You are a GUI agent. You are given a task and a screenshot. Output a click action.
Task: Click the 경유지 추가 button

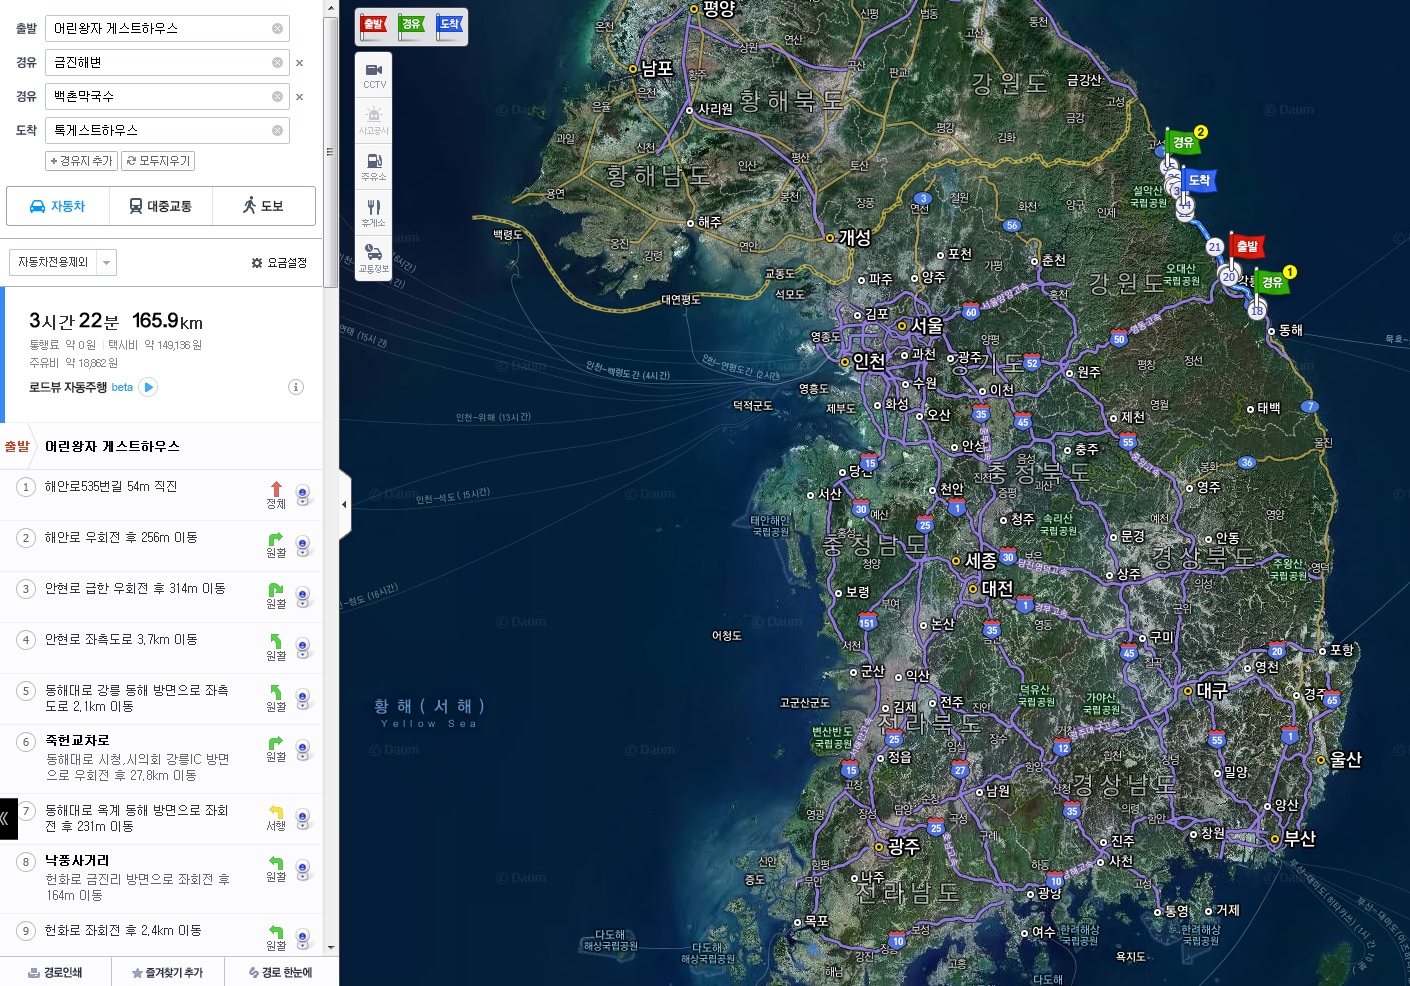(x=81, y=161)
